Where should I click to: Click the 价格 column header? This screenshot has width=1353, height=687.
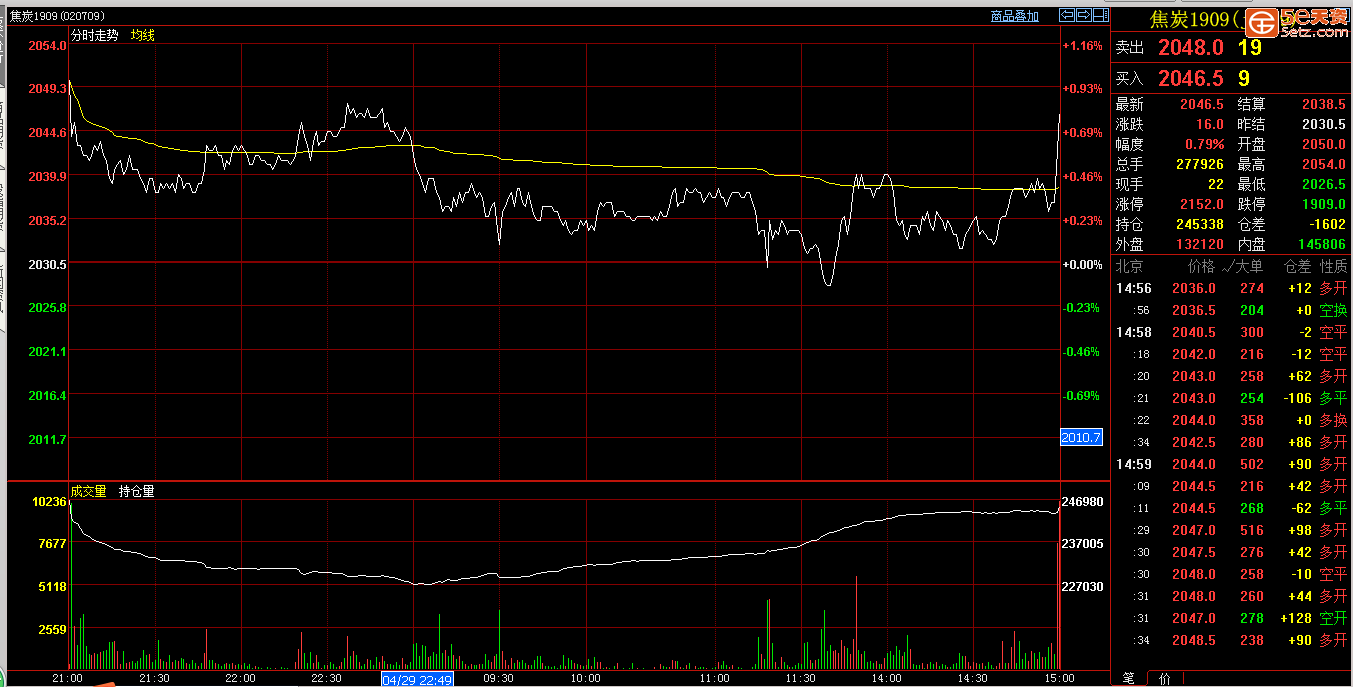[1201, 267]
